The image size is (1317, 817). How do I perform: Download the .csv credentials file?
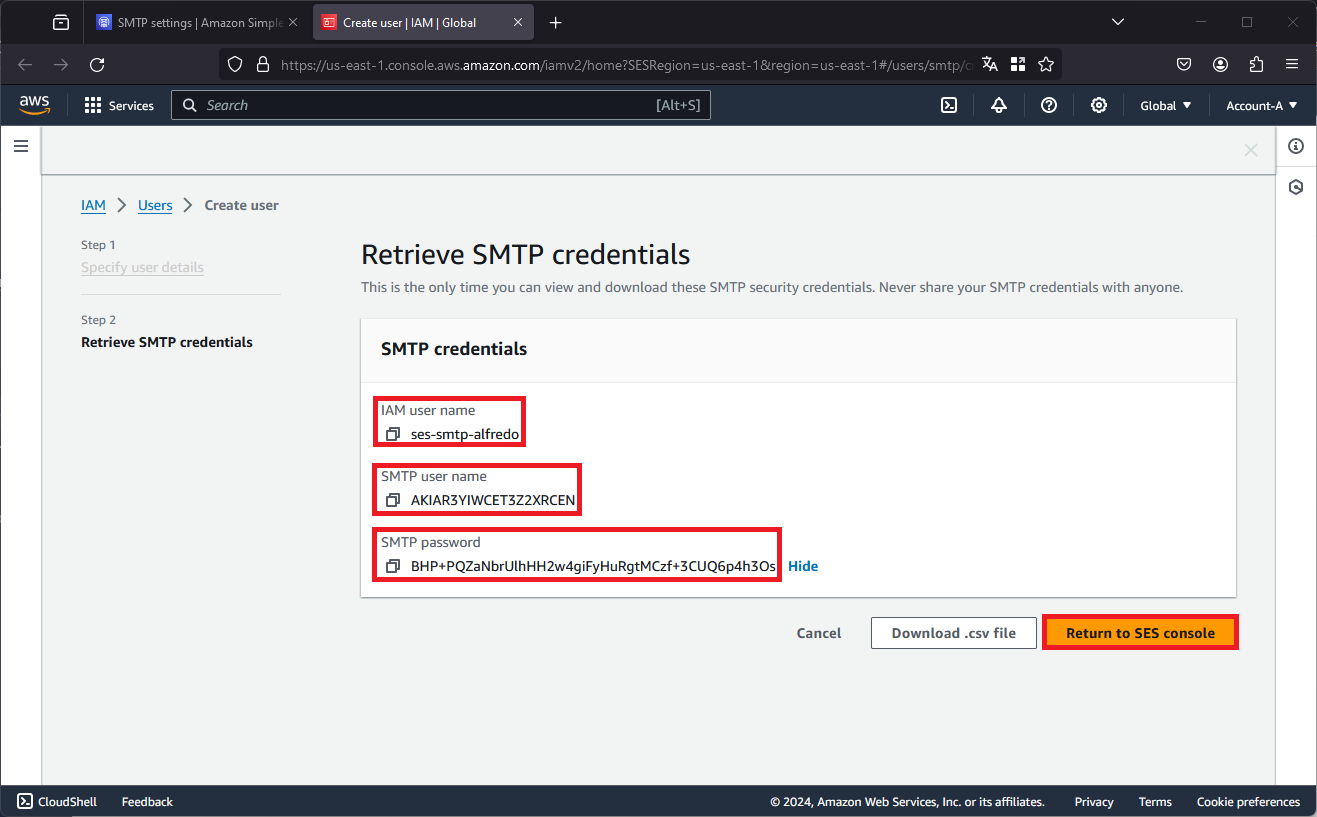[954, 633]
